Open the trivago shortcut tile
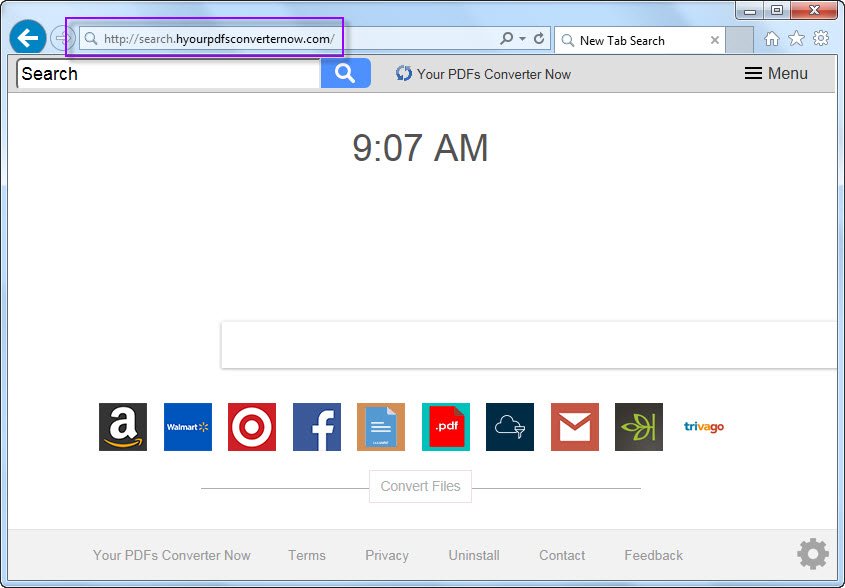845x588 pixels. (704, 427)
